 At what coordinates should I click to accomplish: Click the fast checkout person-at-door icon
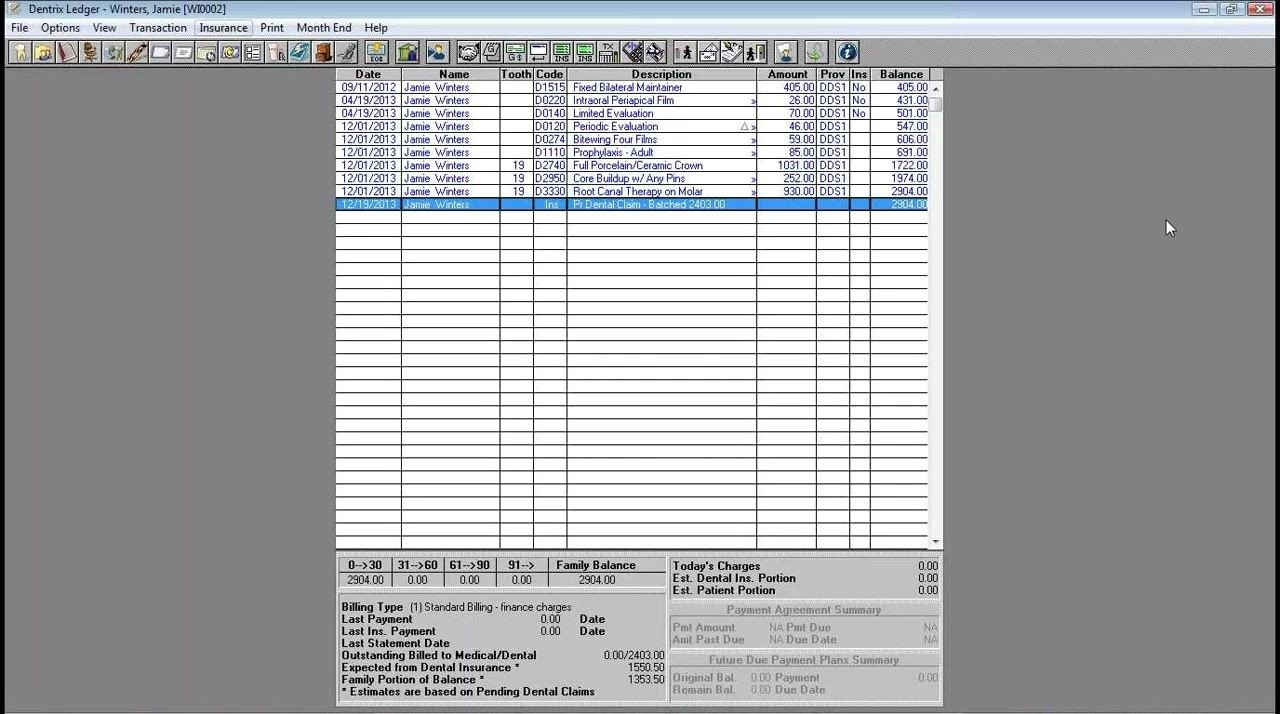tap(755, 52)
